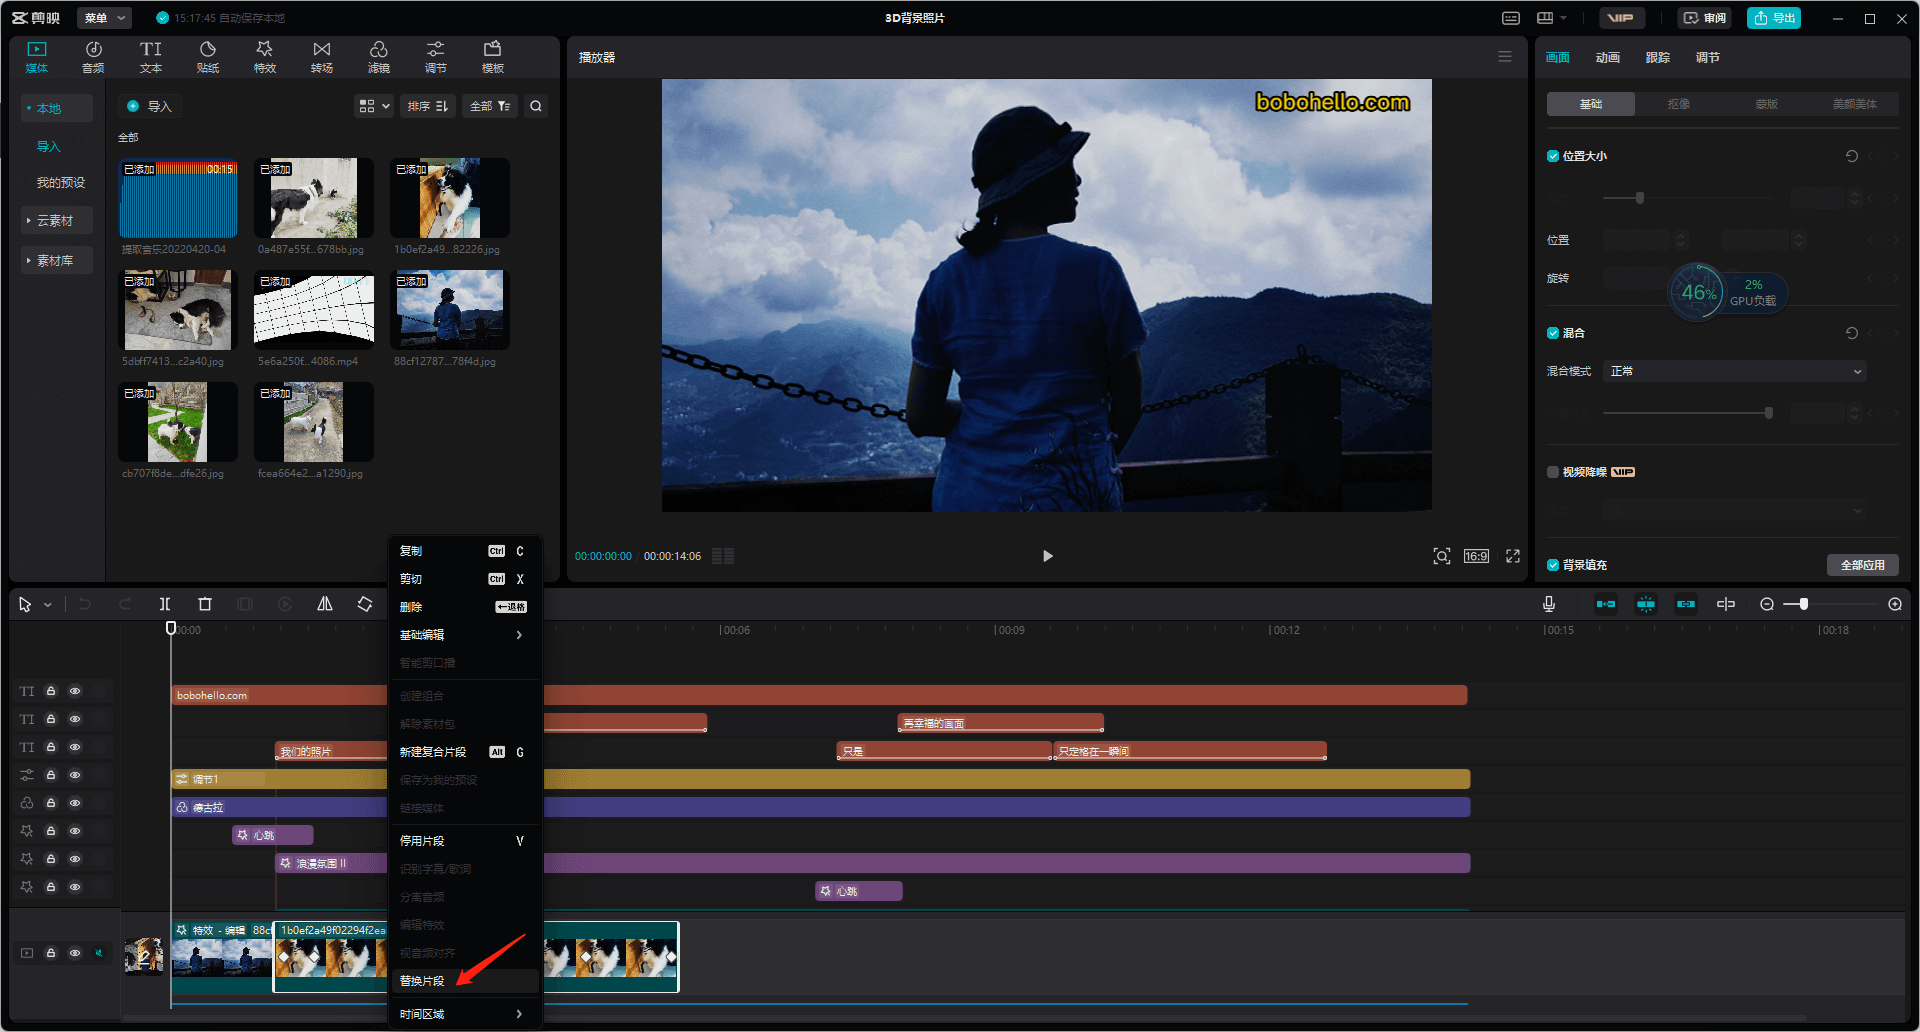
Task: Collapse the 本地 section
Action: click(x=57, y=108)
